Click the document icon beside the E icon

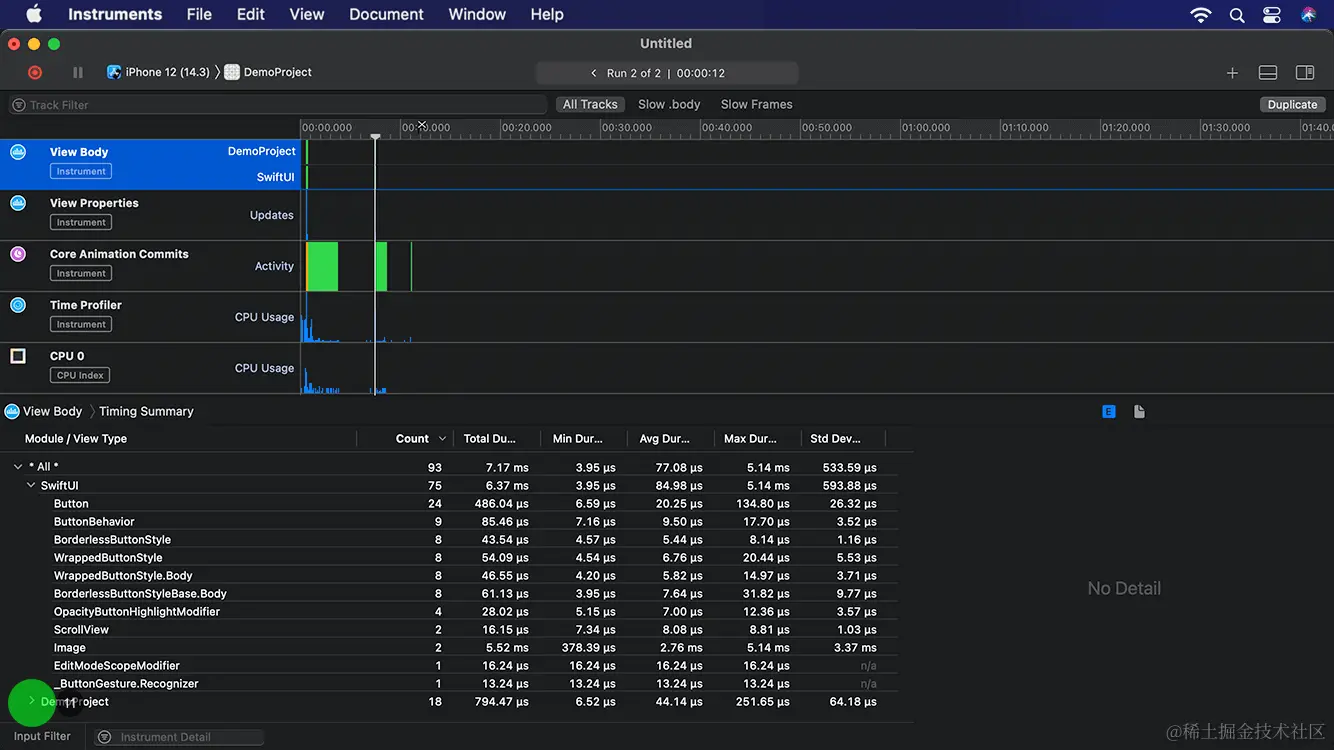click(1139, 412)
